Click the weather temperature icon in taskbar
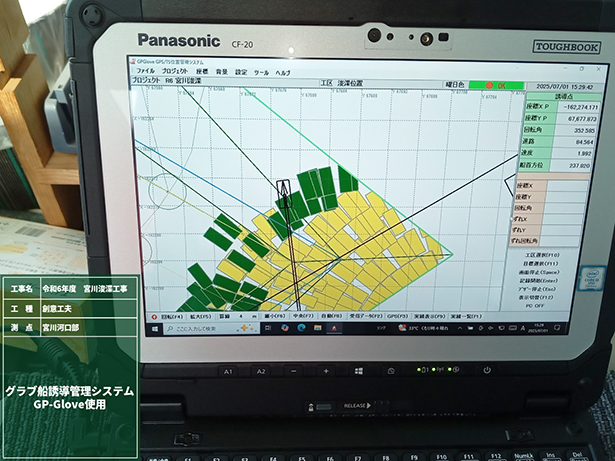Viewport: 615px width, 461px height. [403, 327]
